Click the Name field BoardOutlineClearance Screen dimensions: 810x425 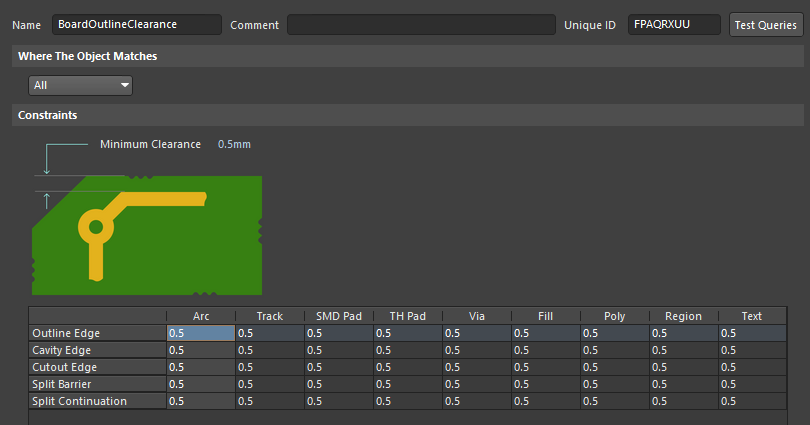[137, 25]
